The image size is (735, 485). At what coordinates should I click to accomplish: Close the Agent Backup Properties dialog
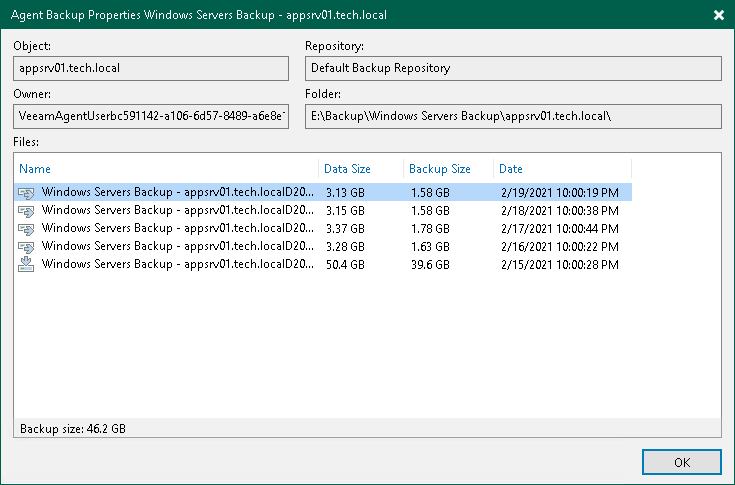point(718,15)
